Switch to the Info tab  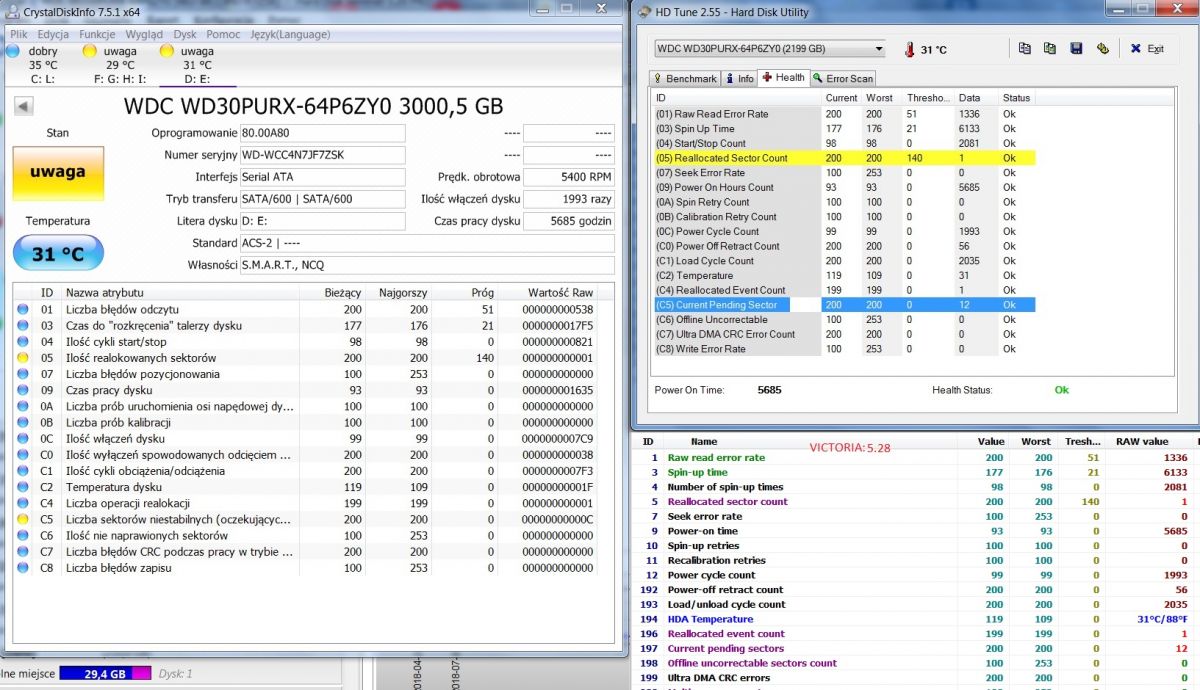pyautogui.click(x=740, y=78)
